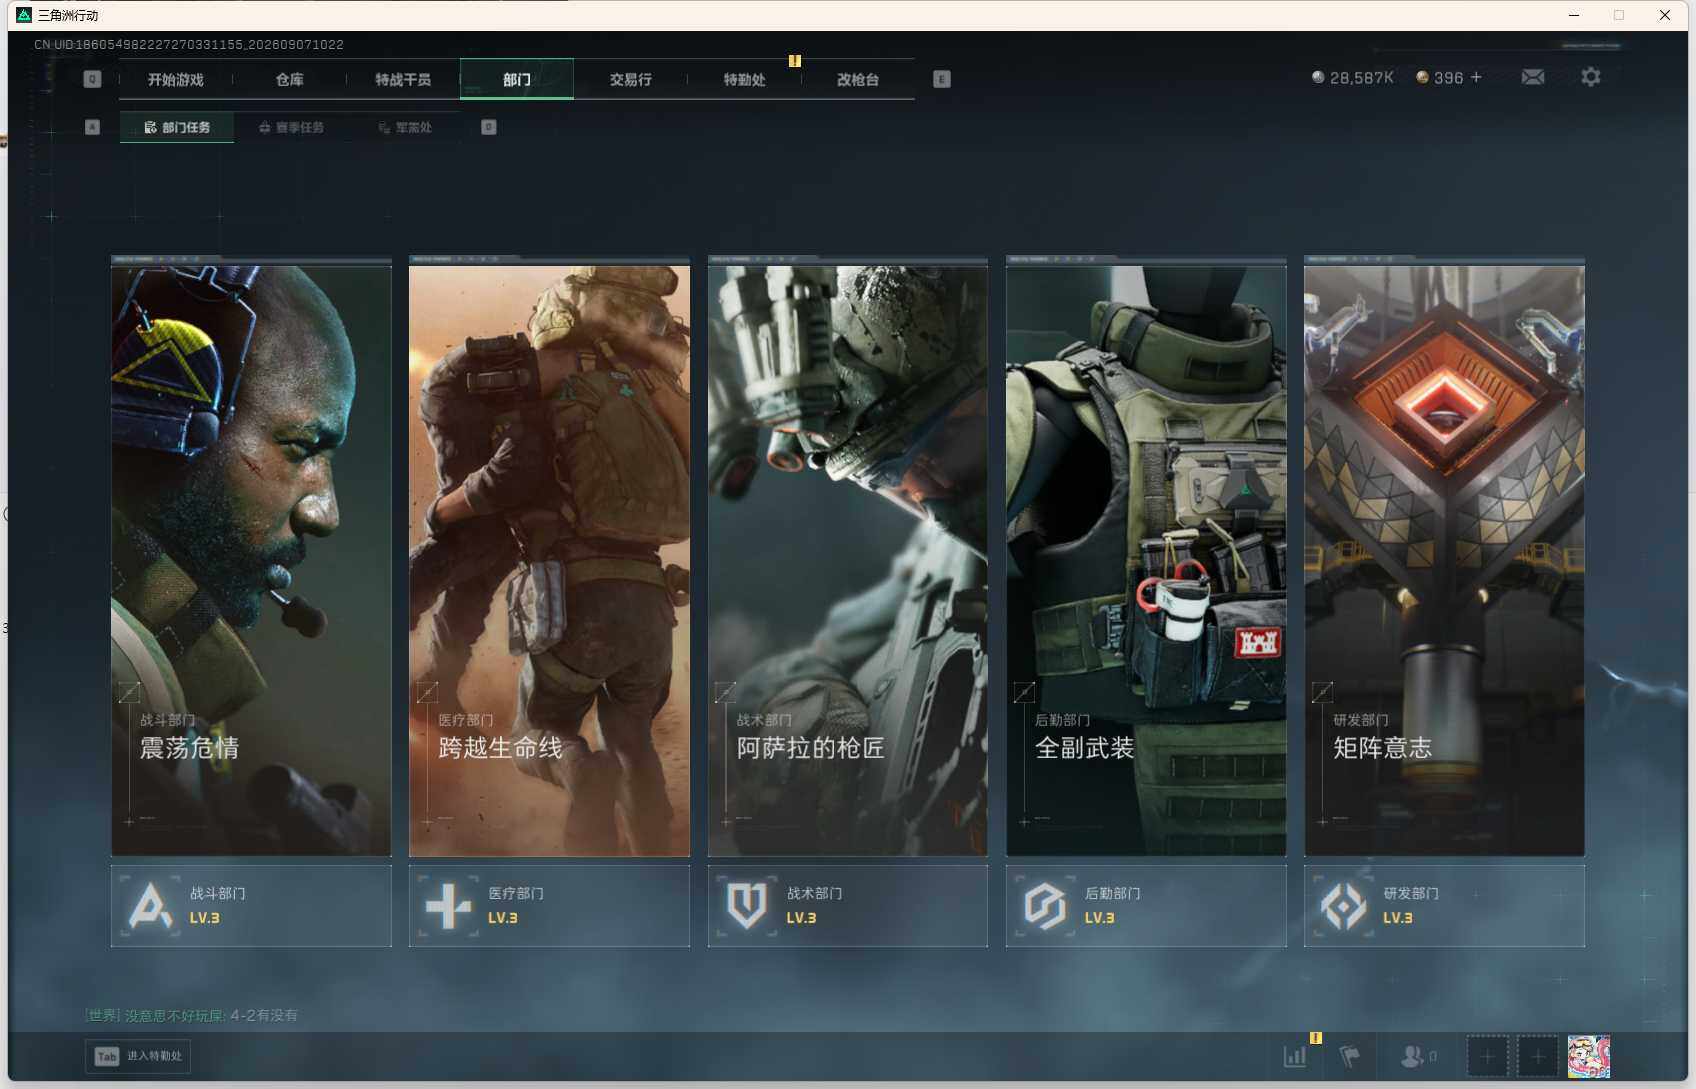Open the 医疗部门 LV.3 panel
1696x1089 pixels.
pos(549,906)
